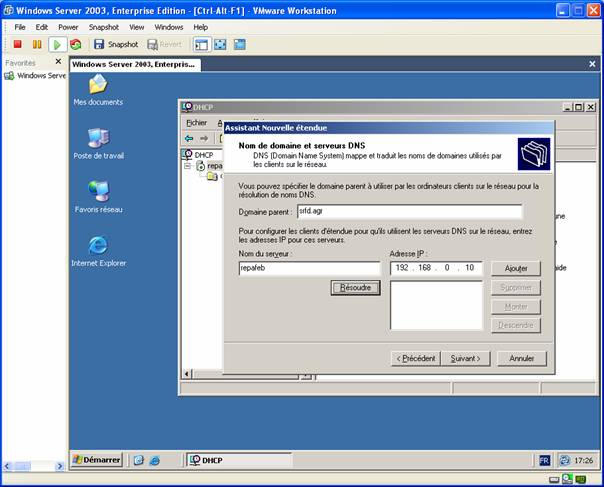Click the show desktop quick launch icon
Viewport: 604px width, 487px height.
click(139, 460)
